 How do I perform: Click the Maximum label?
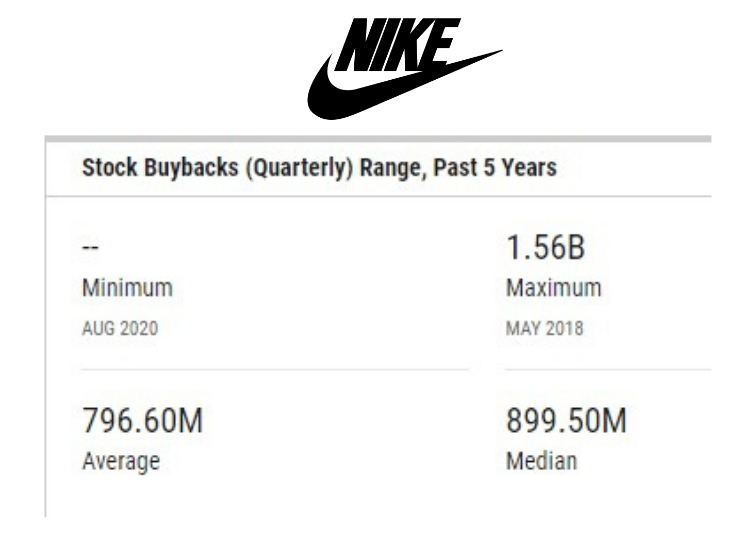(554, 288)
